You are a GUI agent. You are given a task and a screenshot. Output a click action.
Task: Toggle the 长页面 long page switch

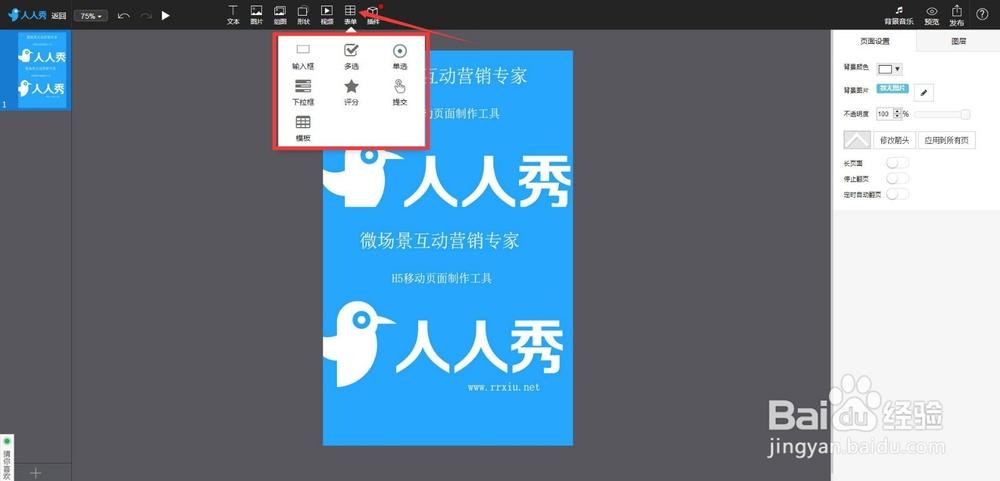897,163
